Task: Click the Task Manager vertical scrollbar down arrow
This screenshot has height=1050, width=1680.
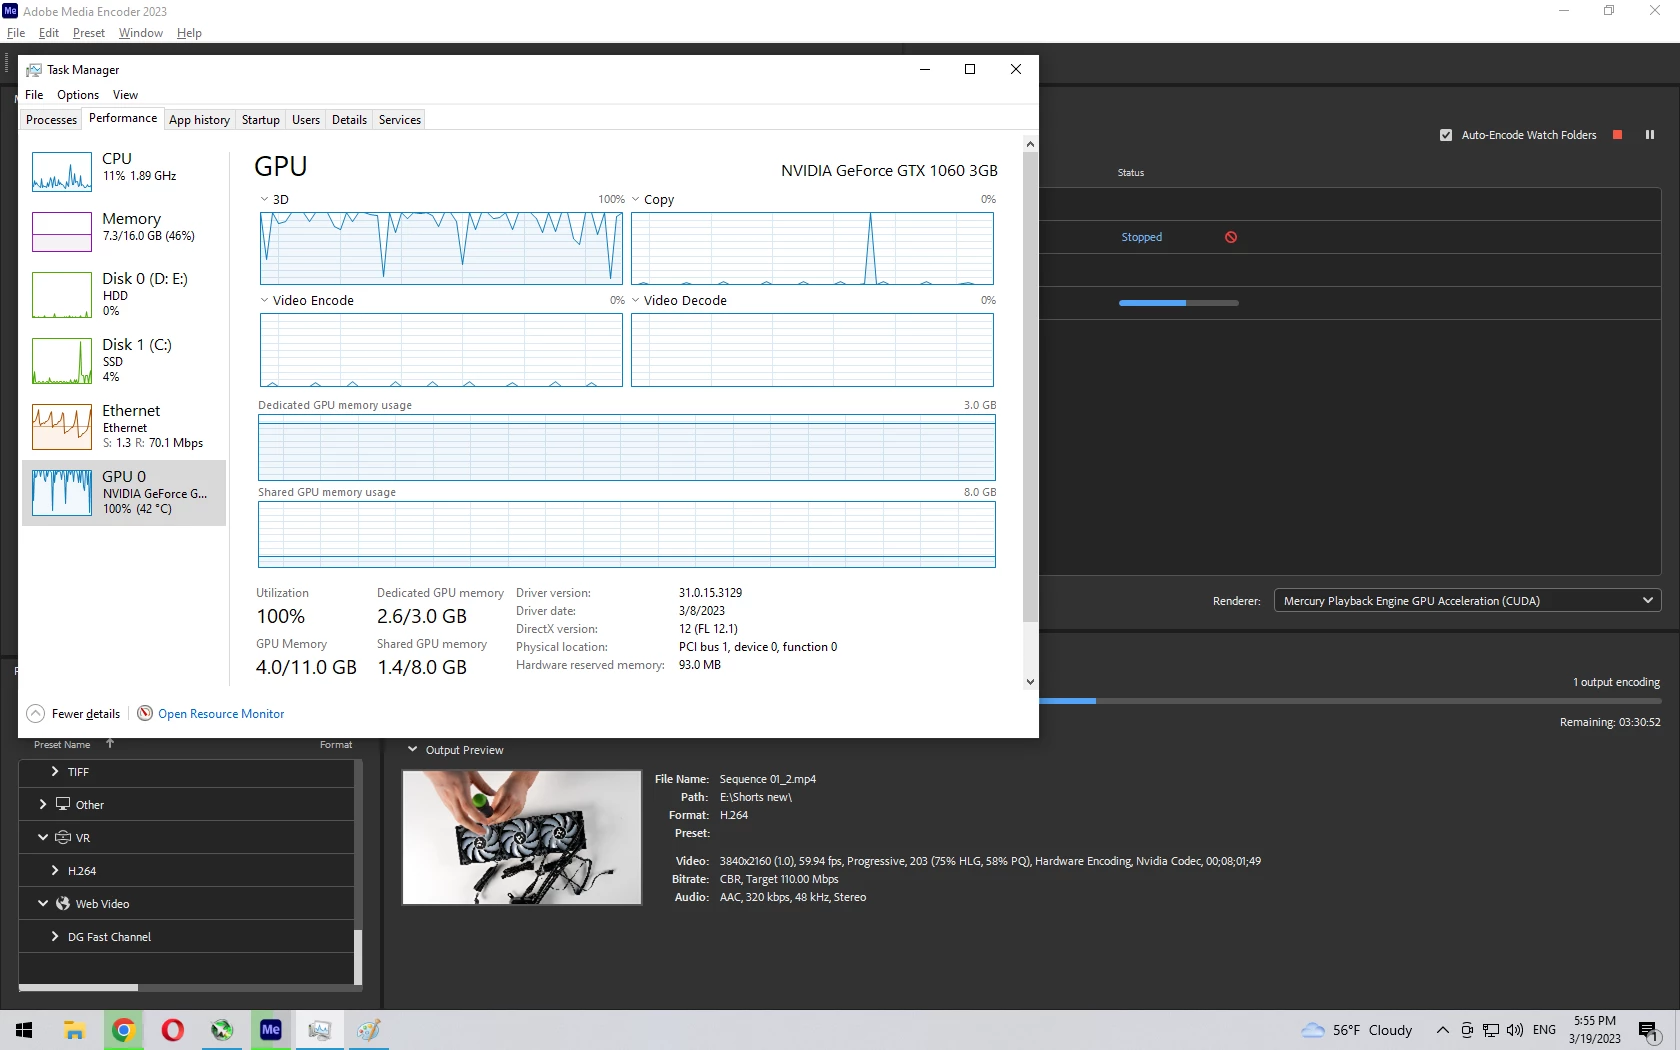Action: [1030, 682]
